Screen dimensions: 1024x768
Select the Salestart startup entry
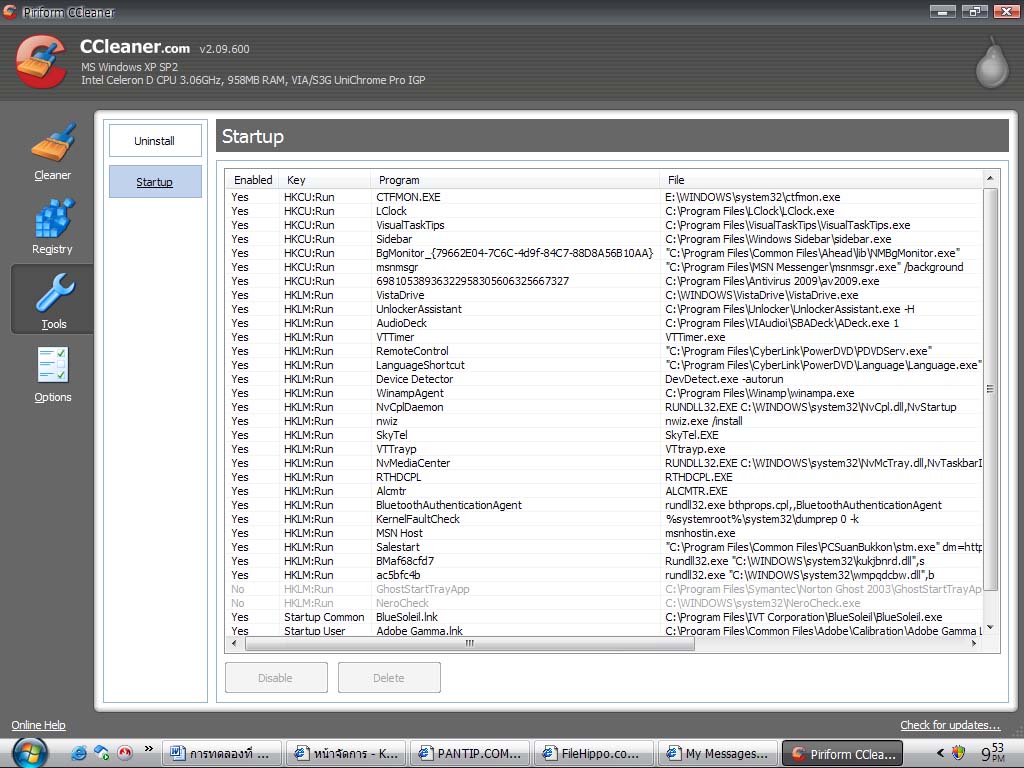coord(603,547)
